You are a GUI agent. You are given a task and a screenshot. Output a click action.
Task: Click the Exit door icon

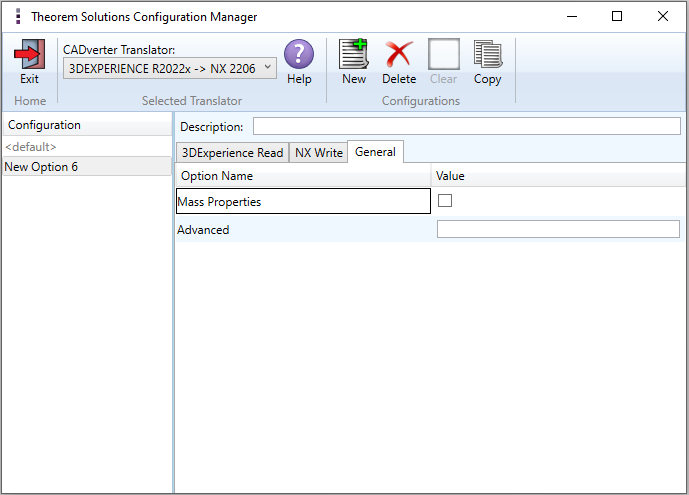click(29, 54)
